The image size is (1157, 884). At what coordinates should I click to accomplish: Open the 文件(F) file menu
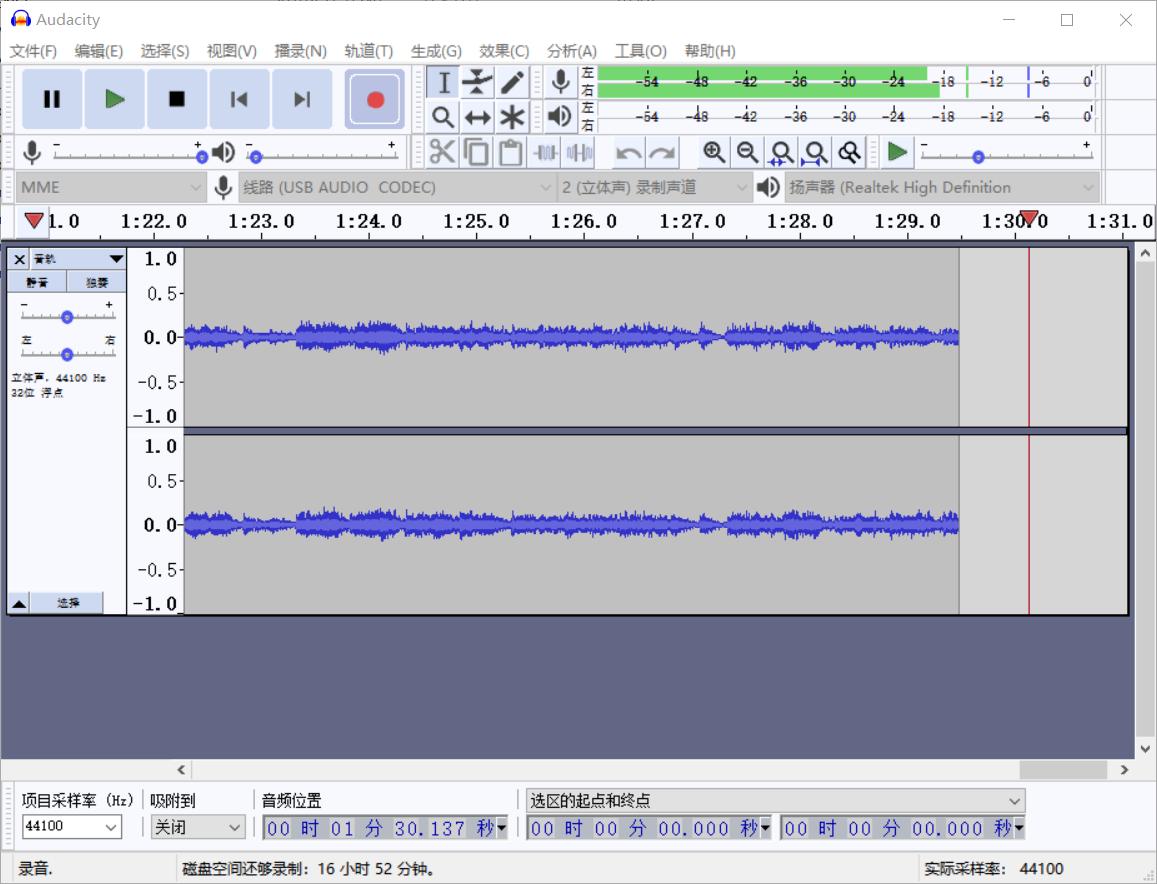pos(33,51)
